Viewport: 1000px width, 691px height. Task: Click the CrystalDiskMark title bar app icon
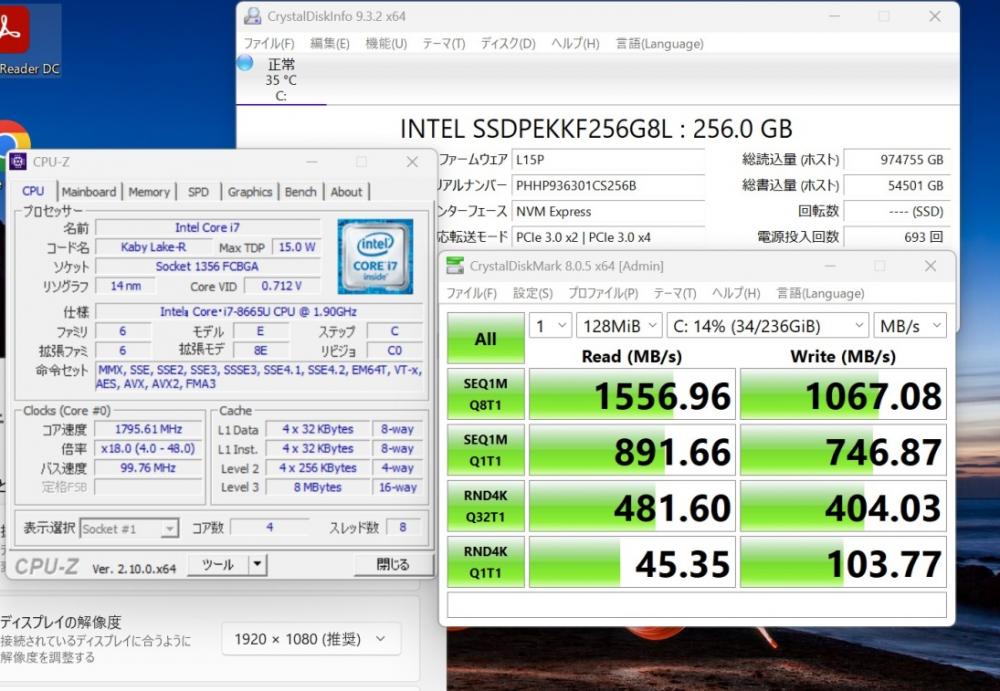coord(455,266)
